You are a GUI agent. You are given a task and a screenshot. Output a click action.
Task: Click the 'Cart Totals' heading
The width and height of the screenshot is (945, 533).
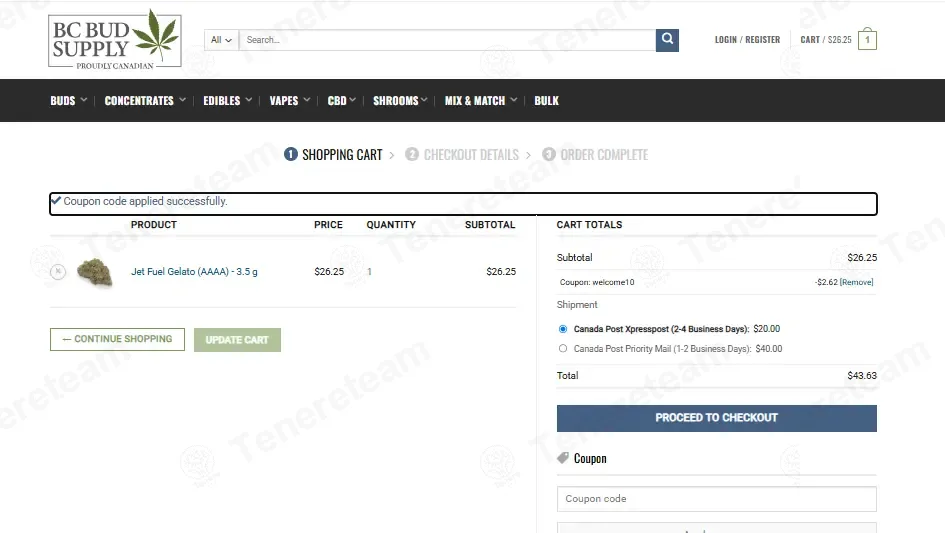tap(589, 225)
